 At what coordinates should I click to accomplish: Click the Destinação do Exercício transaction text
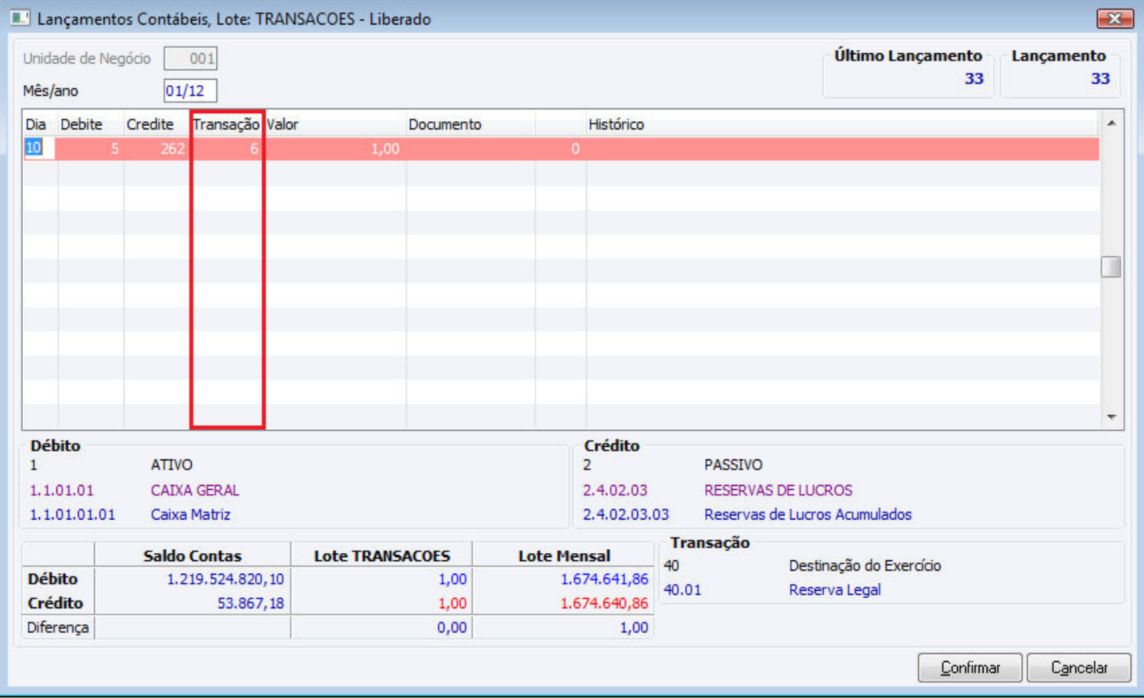(x=865, y=565)
